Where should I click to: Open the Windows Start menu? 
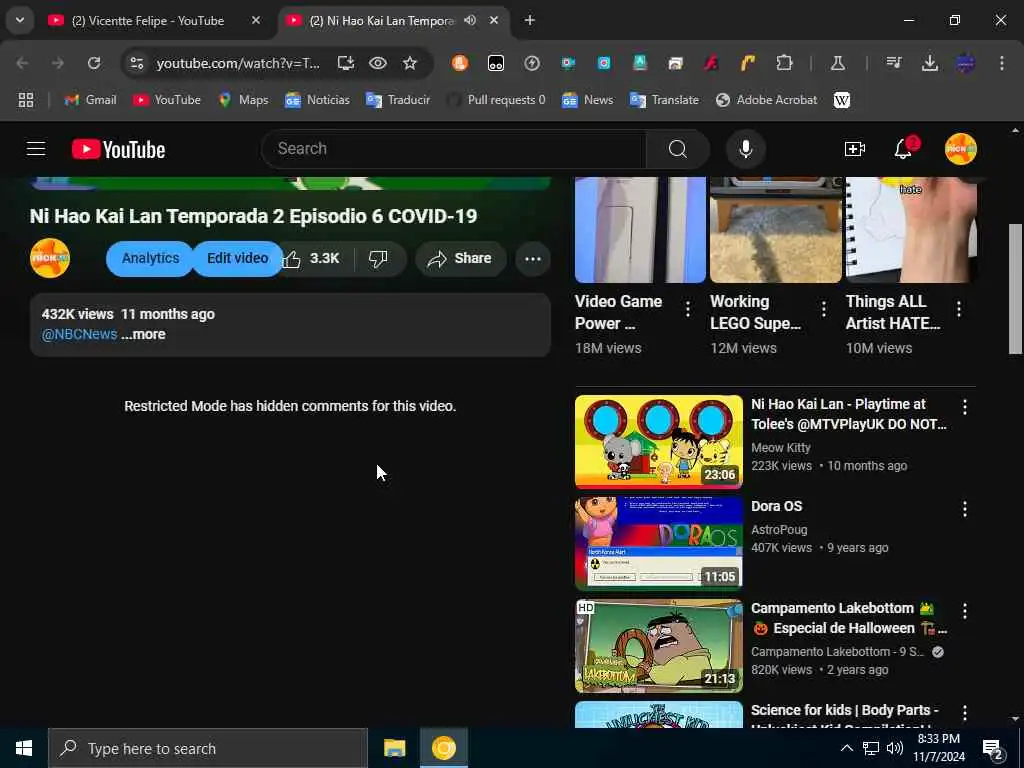[24, 748]
